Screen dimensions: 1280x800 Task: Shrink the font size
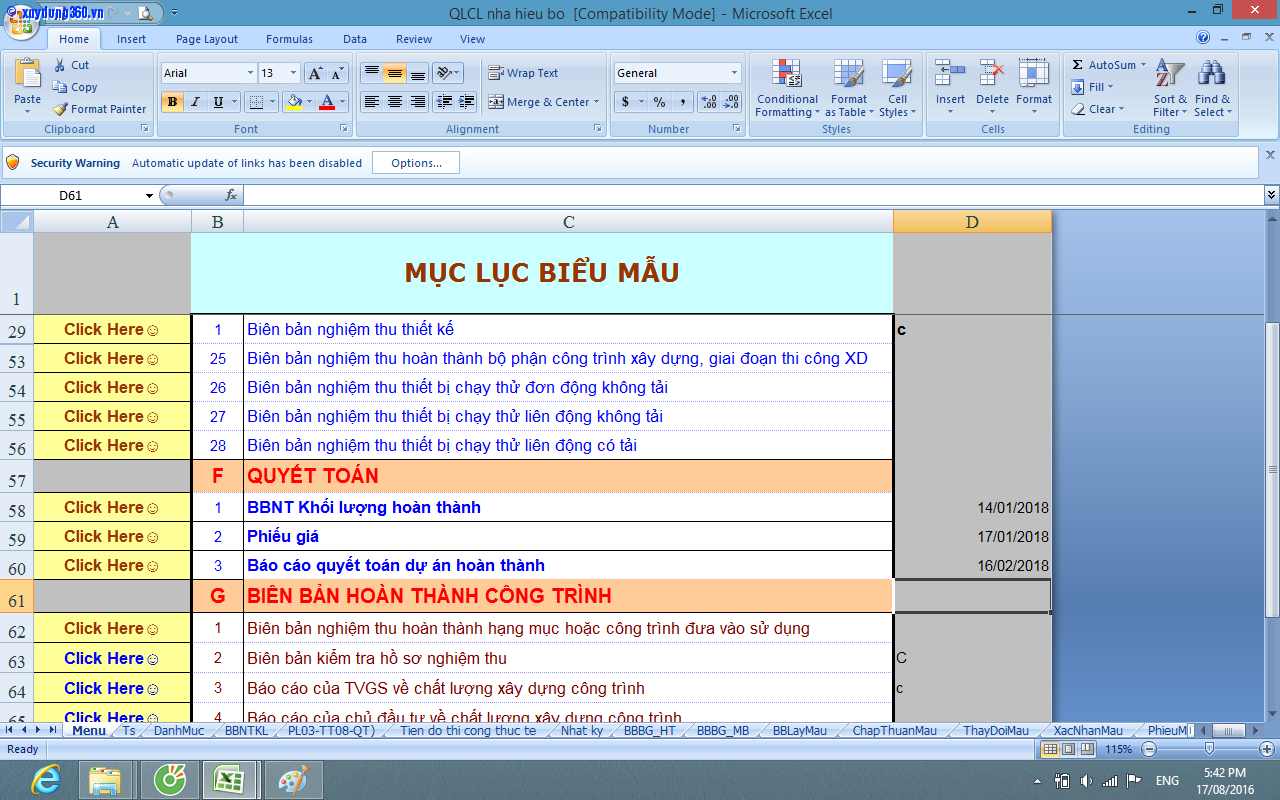pyautogui.click(x=337, y=73)
